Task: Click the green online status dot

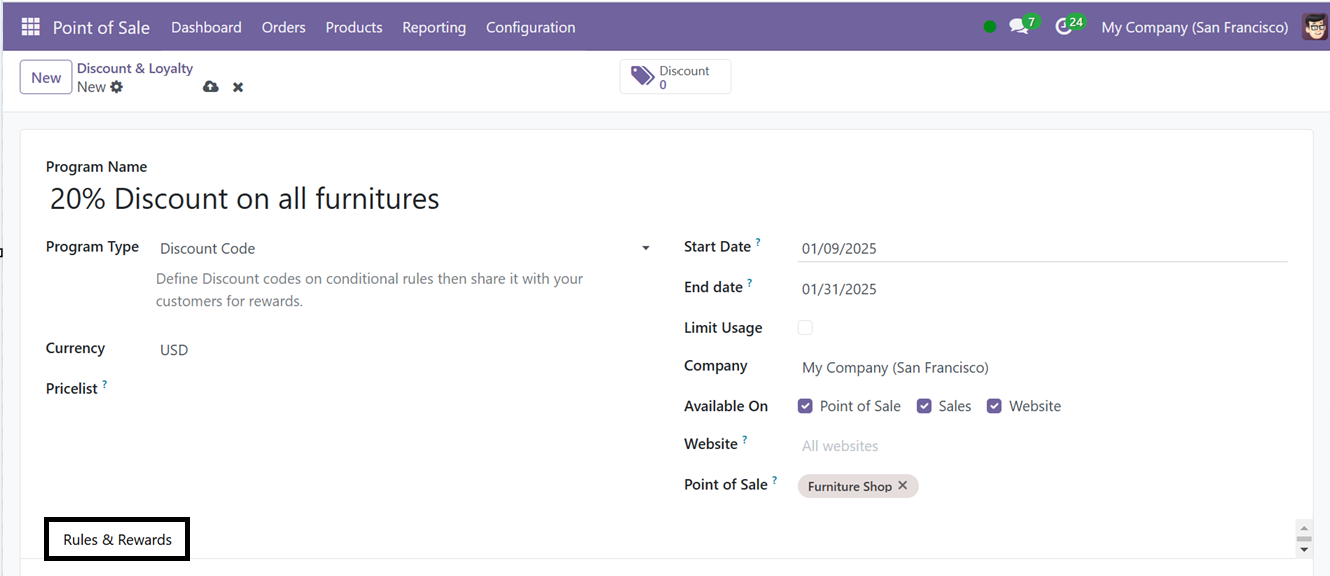Action: tap(990, 27)
